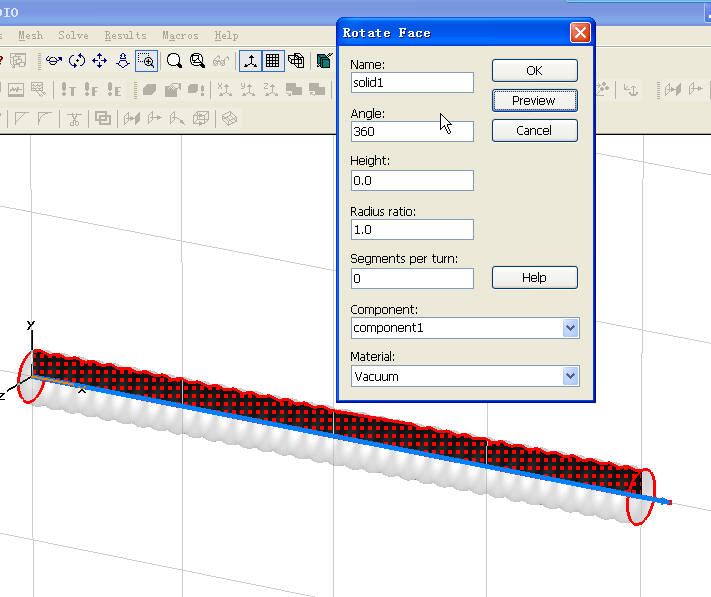
Task: Click the zoom rectangle tool
Action: (146, 61)
